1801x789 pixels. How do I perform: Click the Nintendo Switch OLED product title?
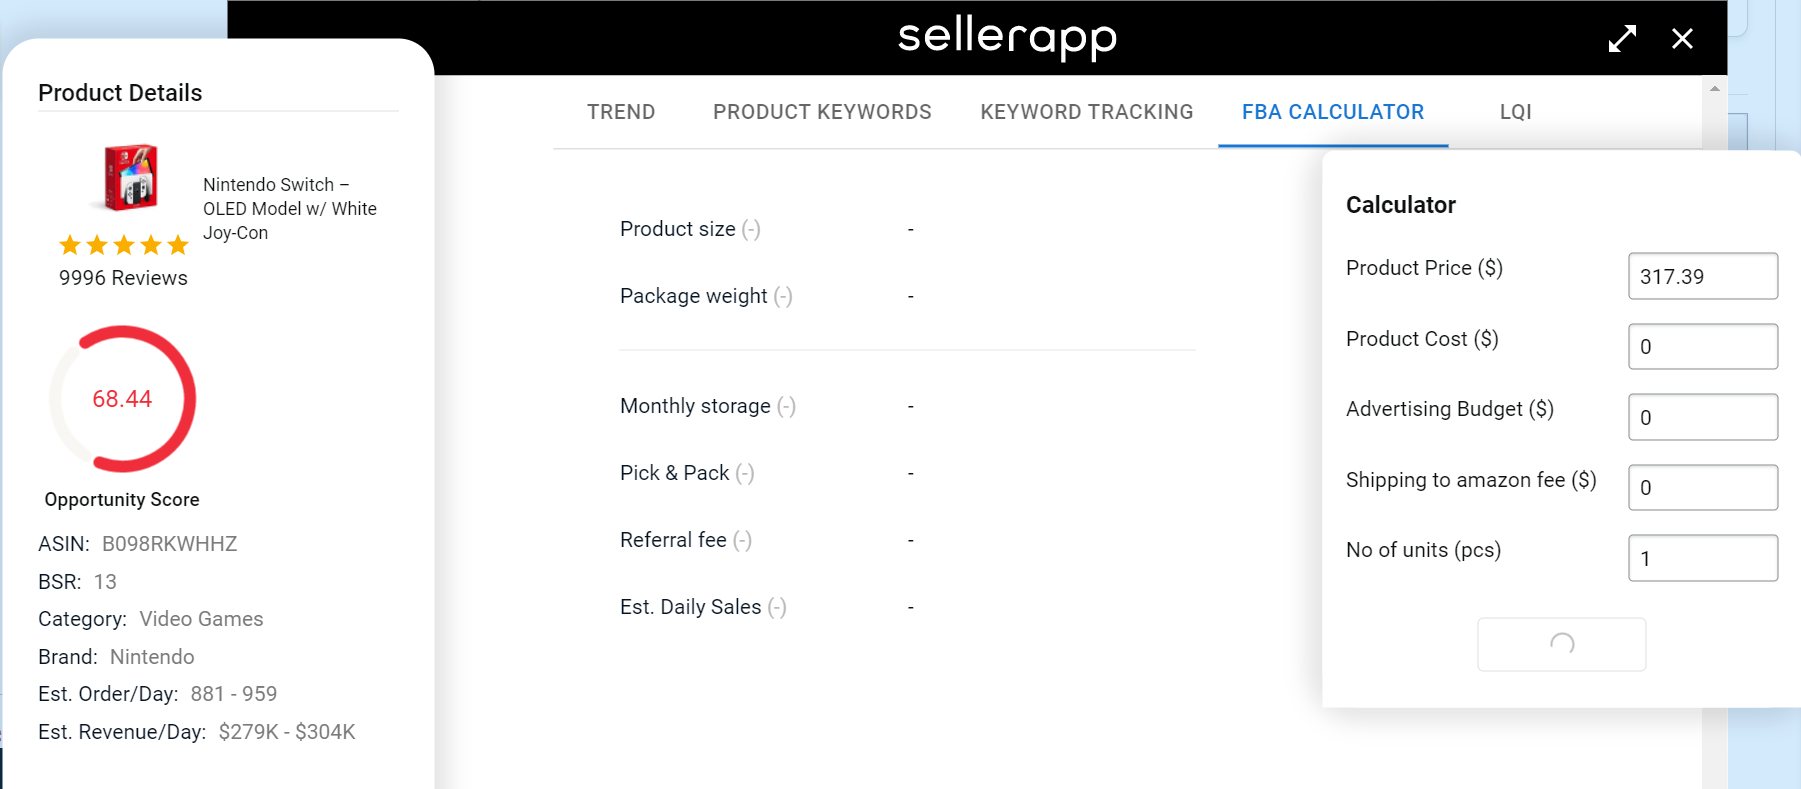(290, 209)
